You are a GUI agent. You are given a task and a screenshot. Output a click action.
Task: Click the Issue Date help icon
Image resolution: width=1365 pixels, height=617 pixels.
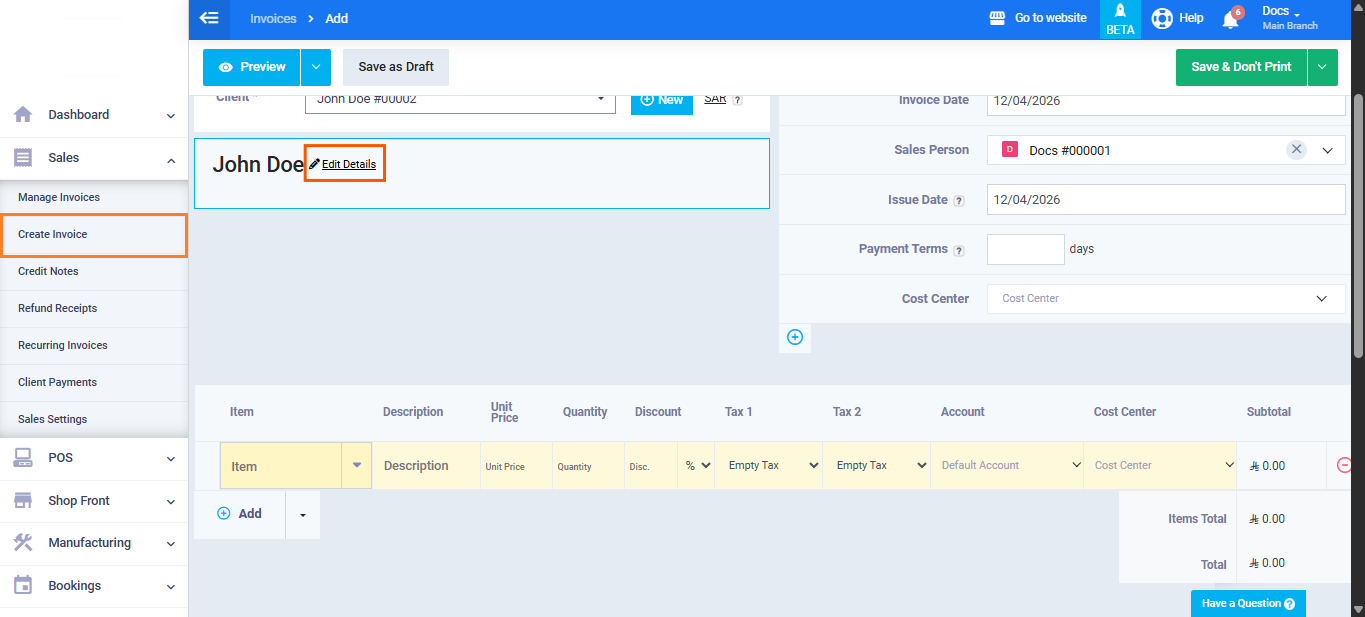coord(959,201)
